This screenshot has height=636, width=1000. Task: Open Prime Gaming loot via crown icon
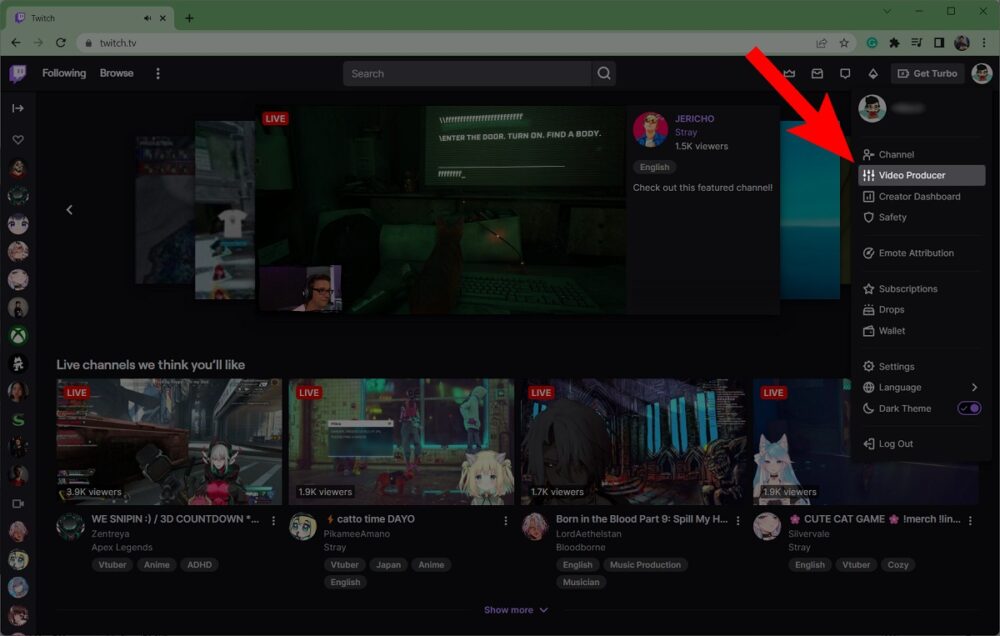[x=789, y=73]
